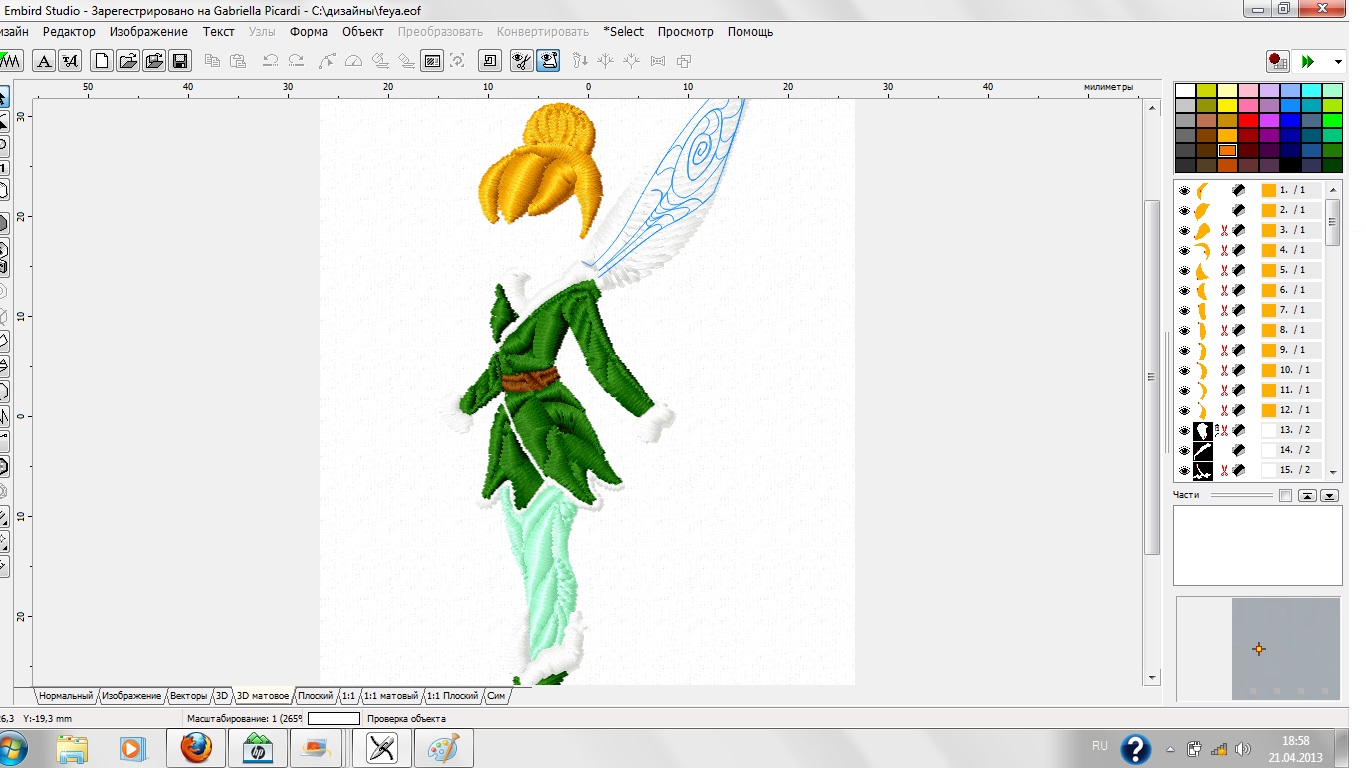The width and height of the screenshot is (1366, 768).
Task: Select the text tool 'A' icon
Action: tap(44, 61)
